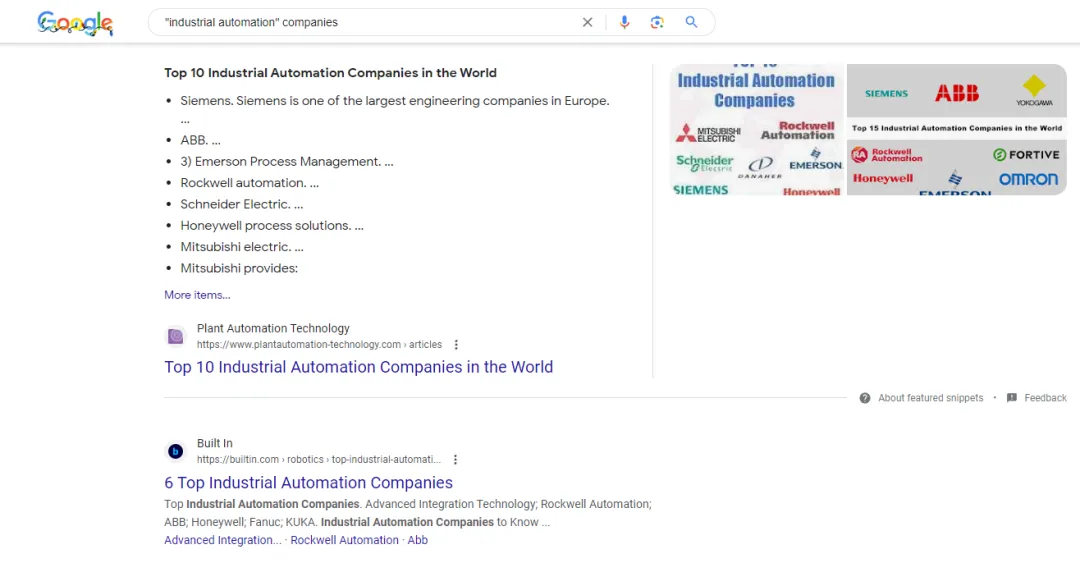The width and height of the screenshot is (1080, 563).
Task: Clear the search box text
Action: click(587, 22)
